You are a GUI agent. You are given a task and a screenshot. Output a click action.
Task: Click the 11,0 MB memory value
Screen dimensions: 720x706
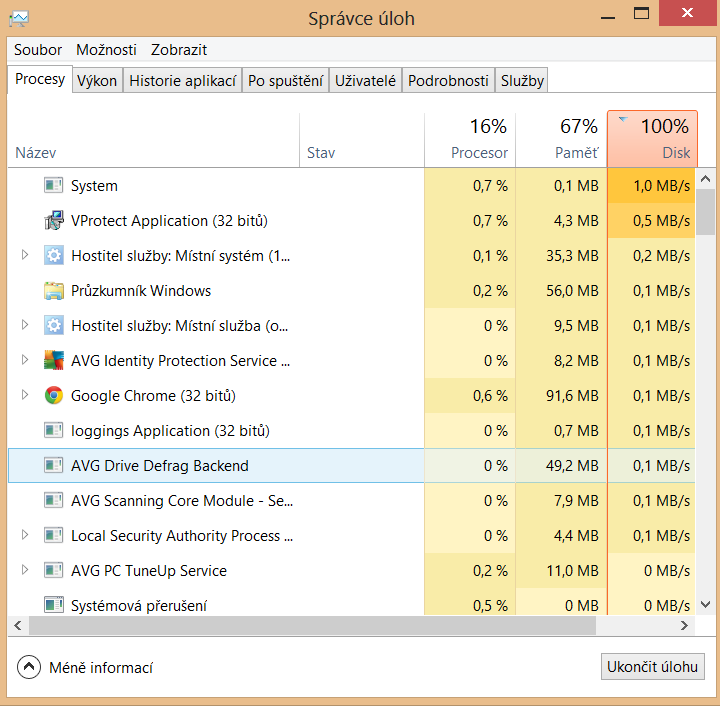pos(572,571)
